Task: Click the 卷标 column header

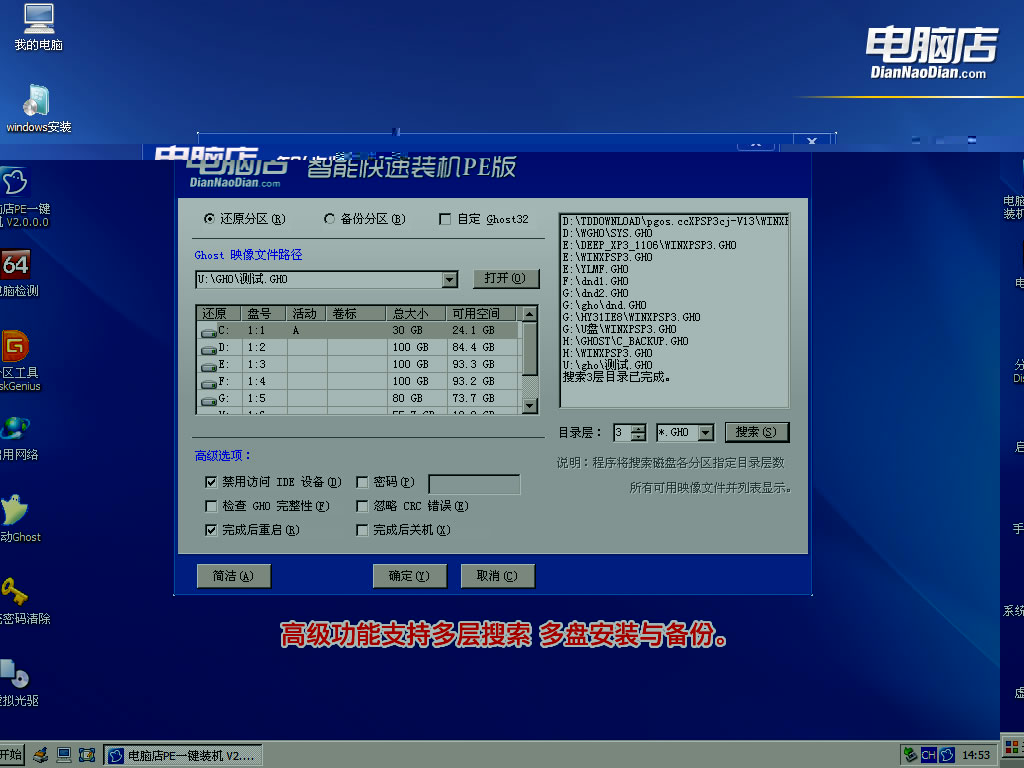Action: pos(356,313)
